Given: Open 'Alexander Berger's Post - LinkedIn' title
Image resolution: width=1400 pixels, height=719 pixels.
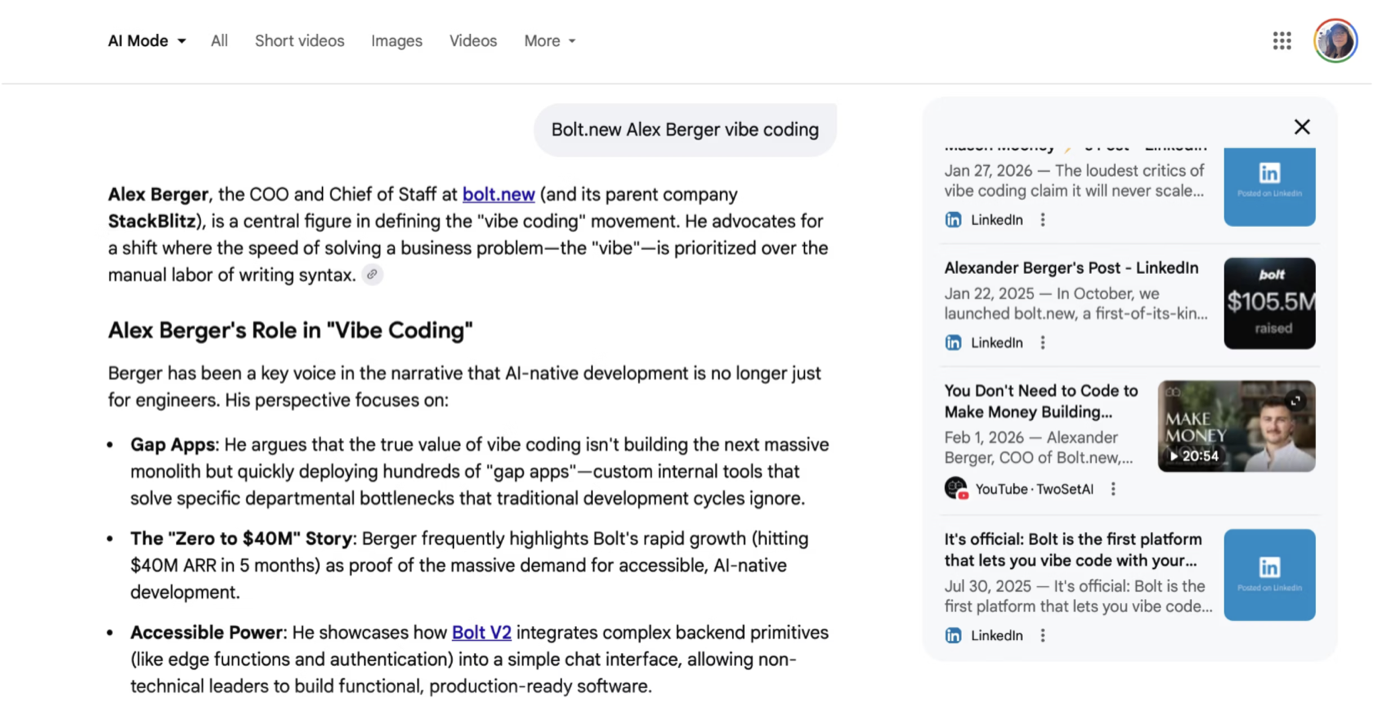Looking at the screenshot, I should (1071, 268).
